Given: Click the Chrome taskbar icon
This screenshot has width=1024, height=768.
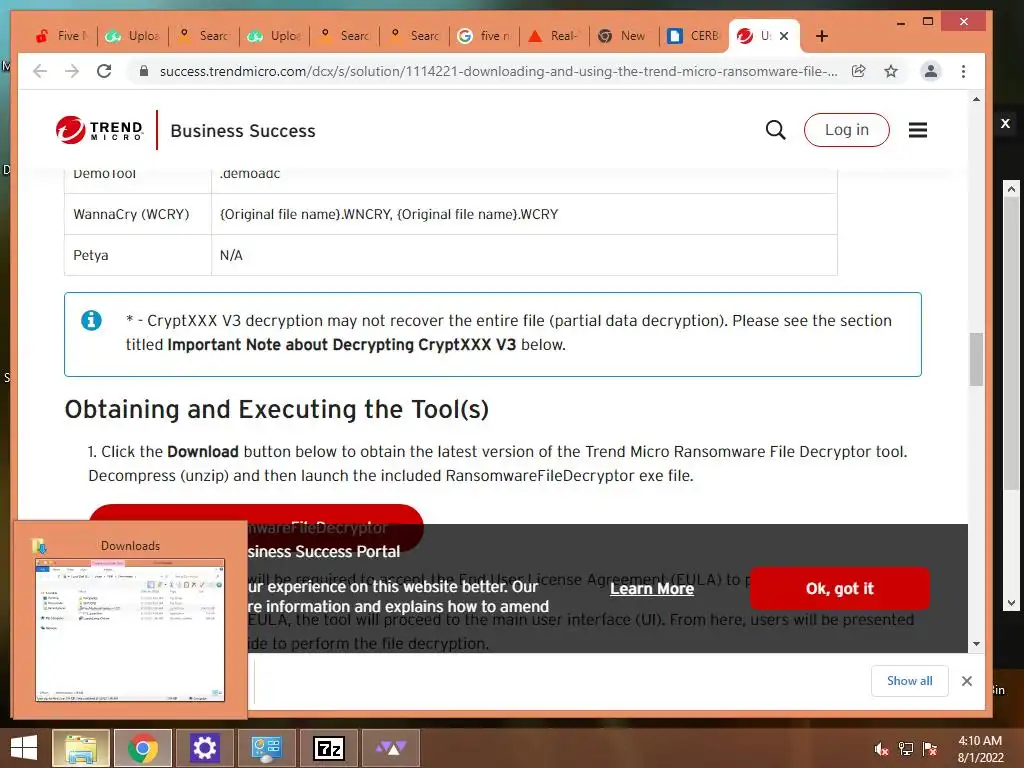Looking at the screenshot, I should point(143,748).
